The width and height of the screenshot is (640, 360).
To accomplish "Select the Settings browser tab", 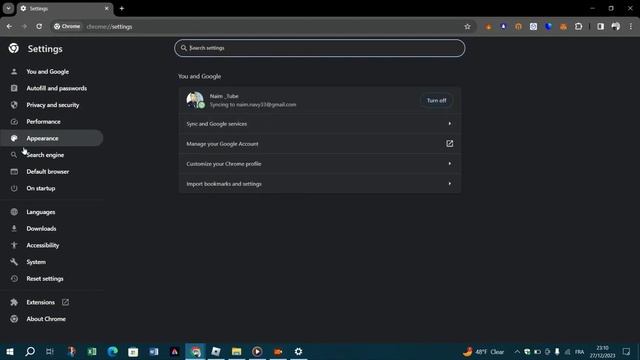I will click(64, 9).
